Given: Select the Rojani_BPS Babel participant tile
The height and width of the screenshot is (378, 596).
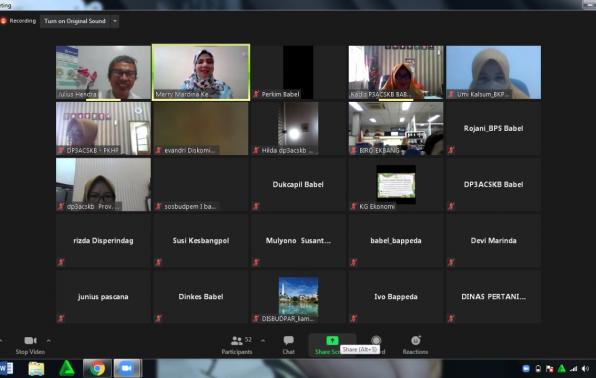Looking at the screenshot, I should click(493, 129).
